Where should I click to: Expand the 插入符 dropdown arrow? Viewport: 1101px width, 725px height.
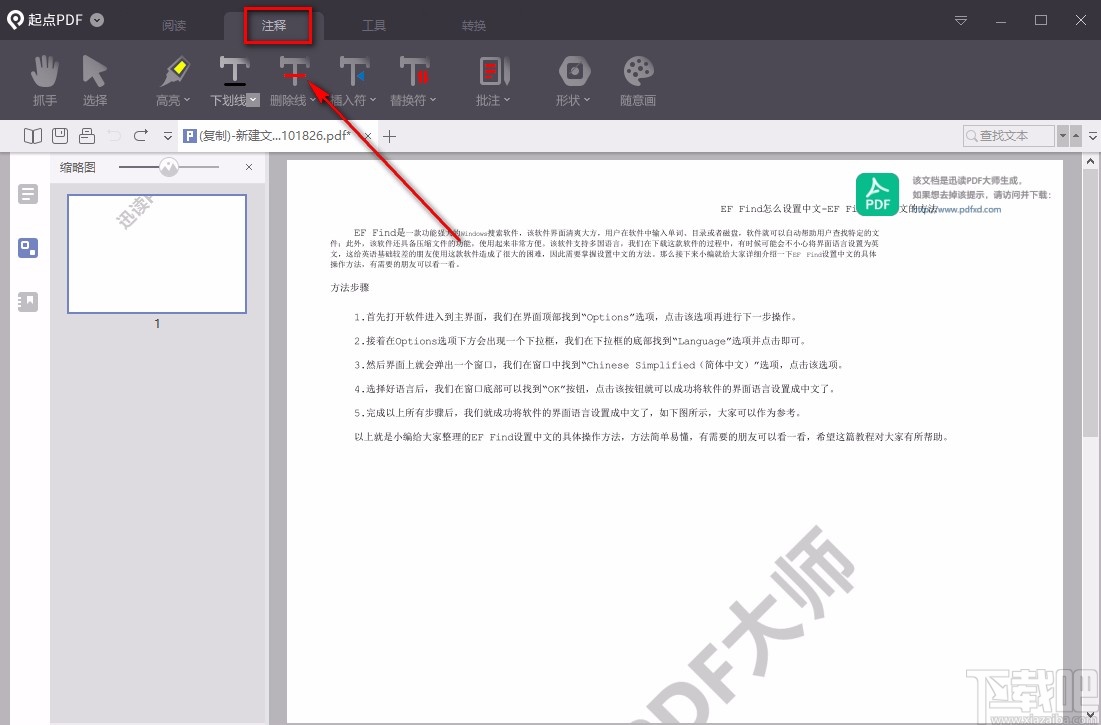coord(373,100)
